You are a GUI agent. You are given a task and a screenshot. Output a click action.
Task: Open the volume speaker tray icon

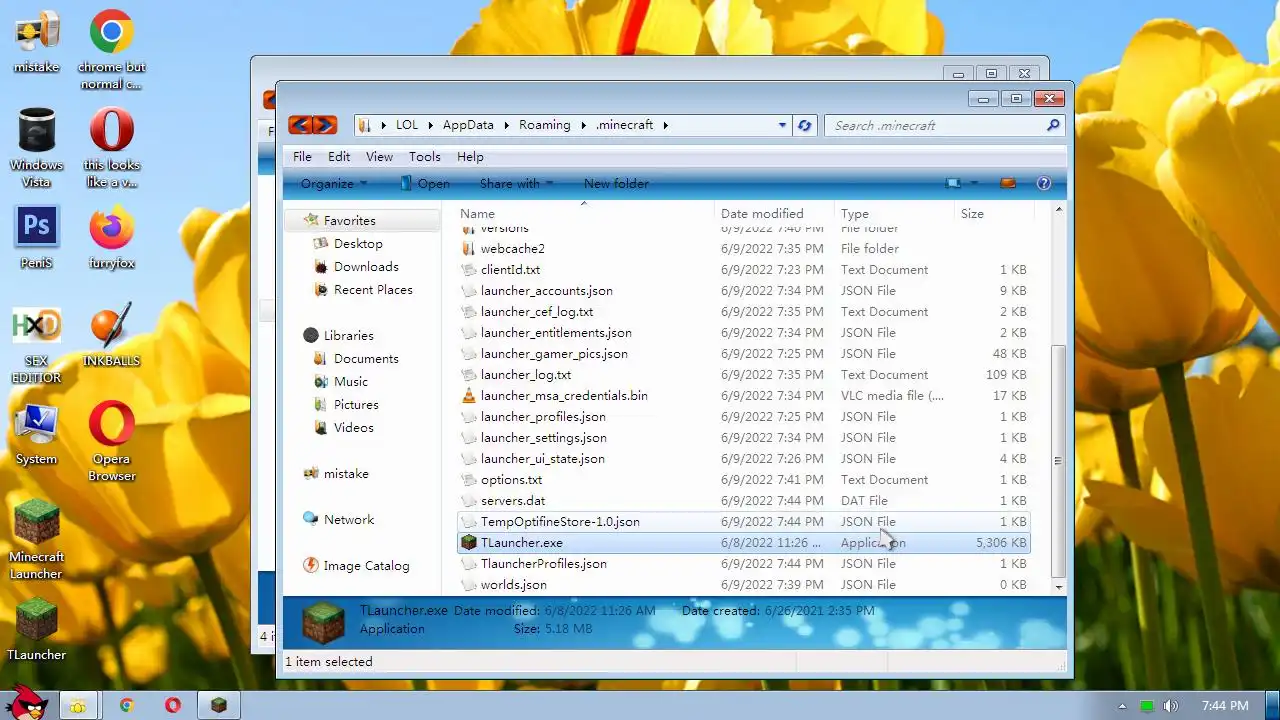pos(1171,706)
